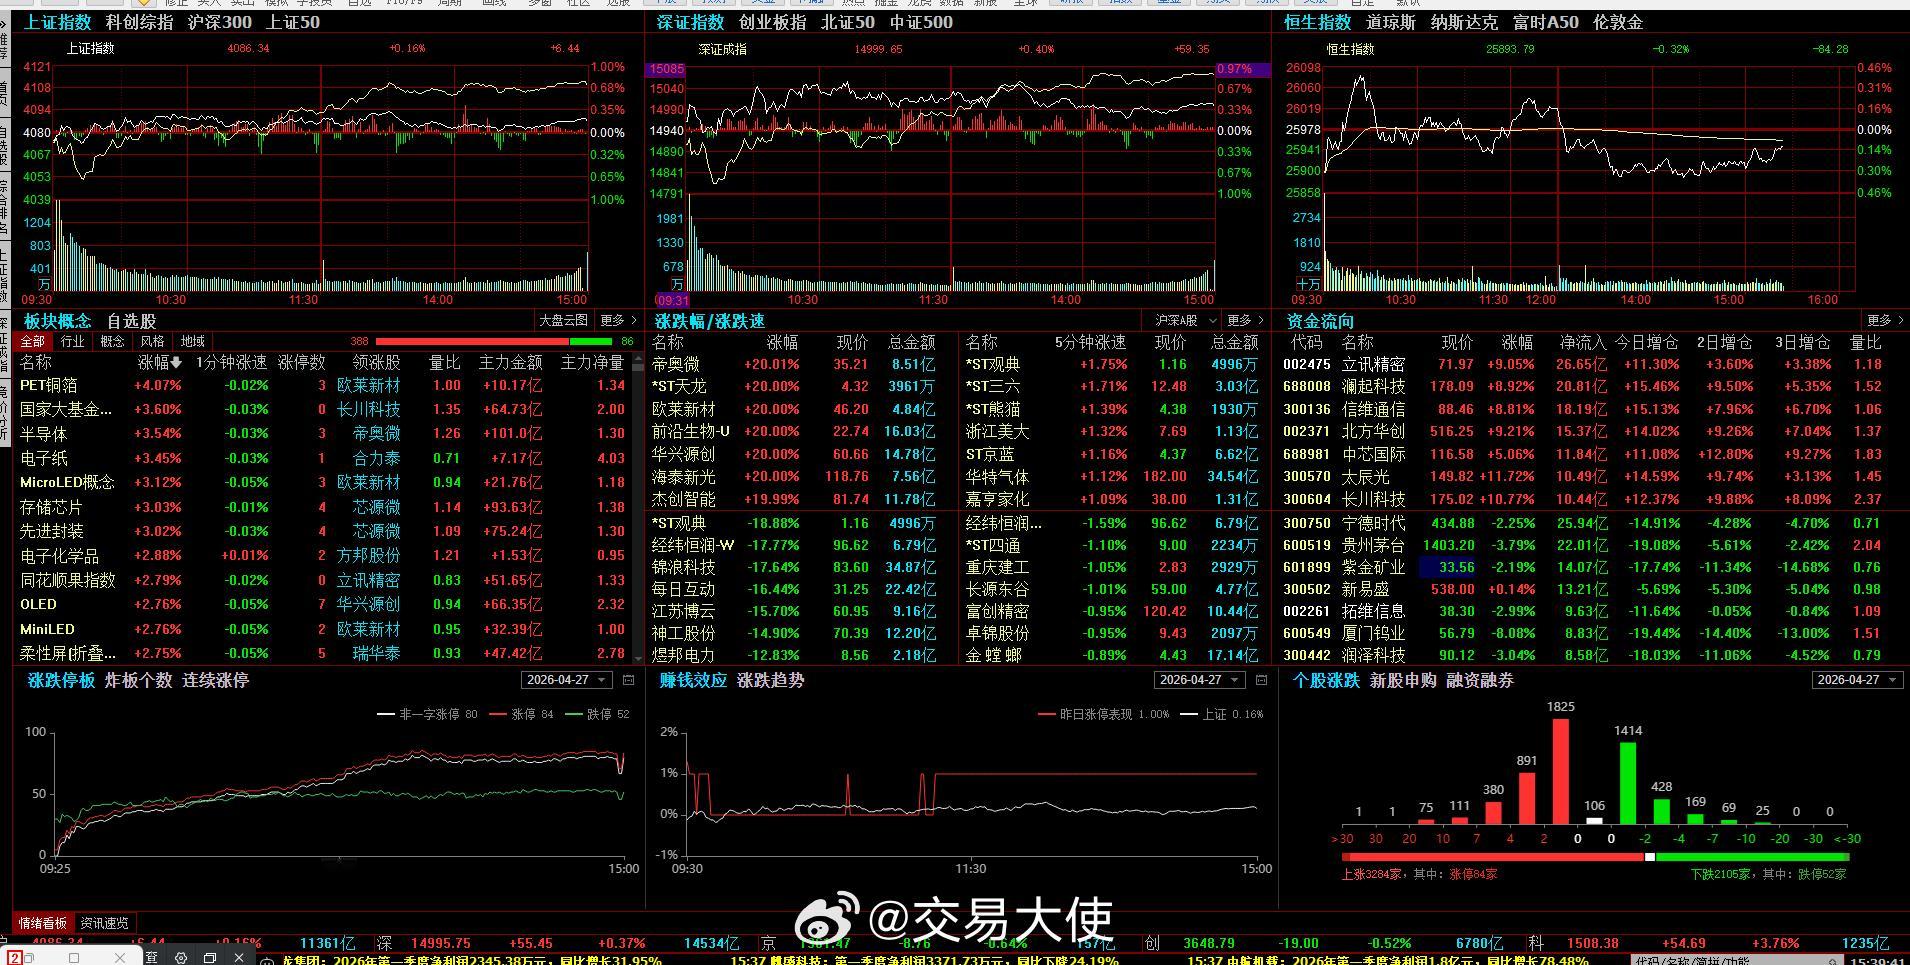This screenshot has height=965, width=1910.
Task: Open leader stock 合力泰 in 电子纸 row
Action: click(376, 458)
